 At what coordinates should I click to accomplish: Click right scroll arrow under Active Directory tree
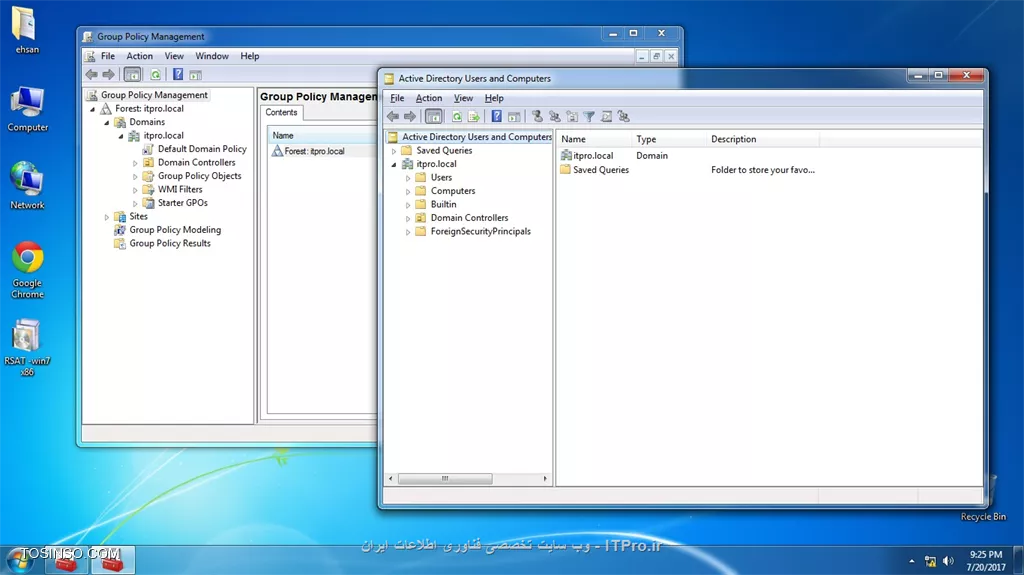[x=545, y=478]
